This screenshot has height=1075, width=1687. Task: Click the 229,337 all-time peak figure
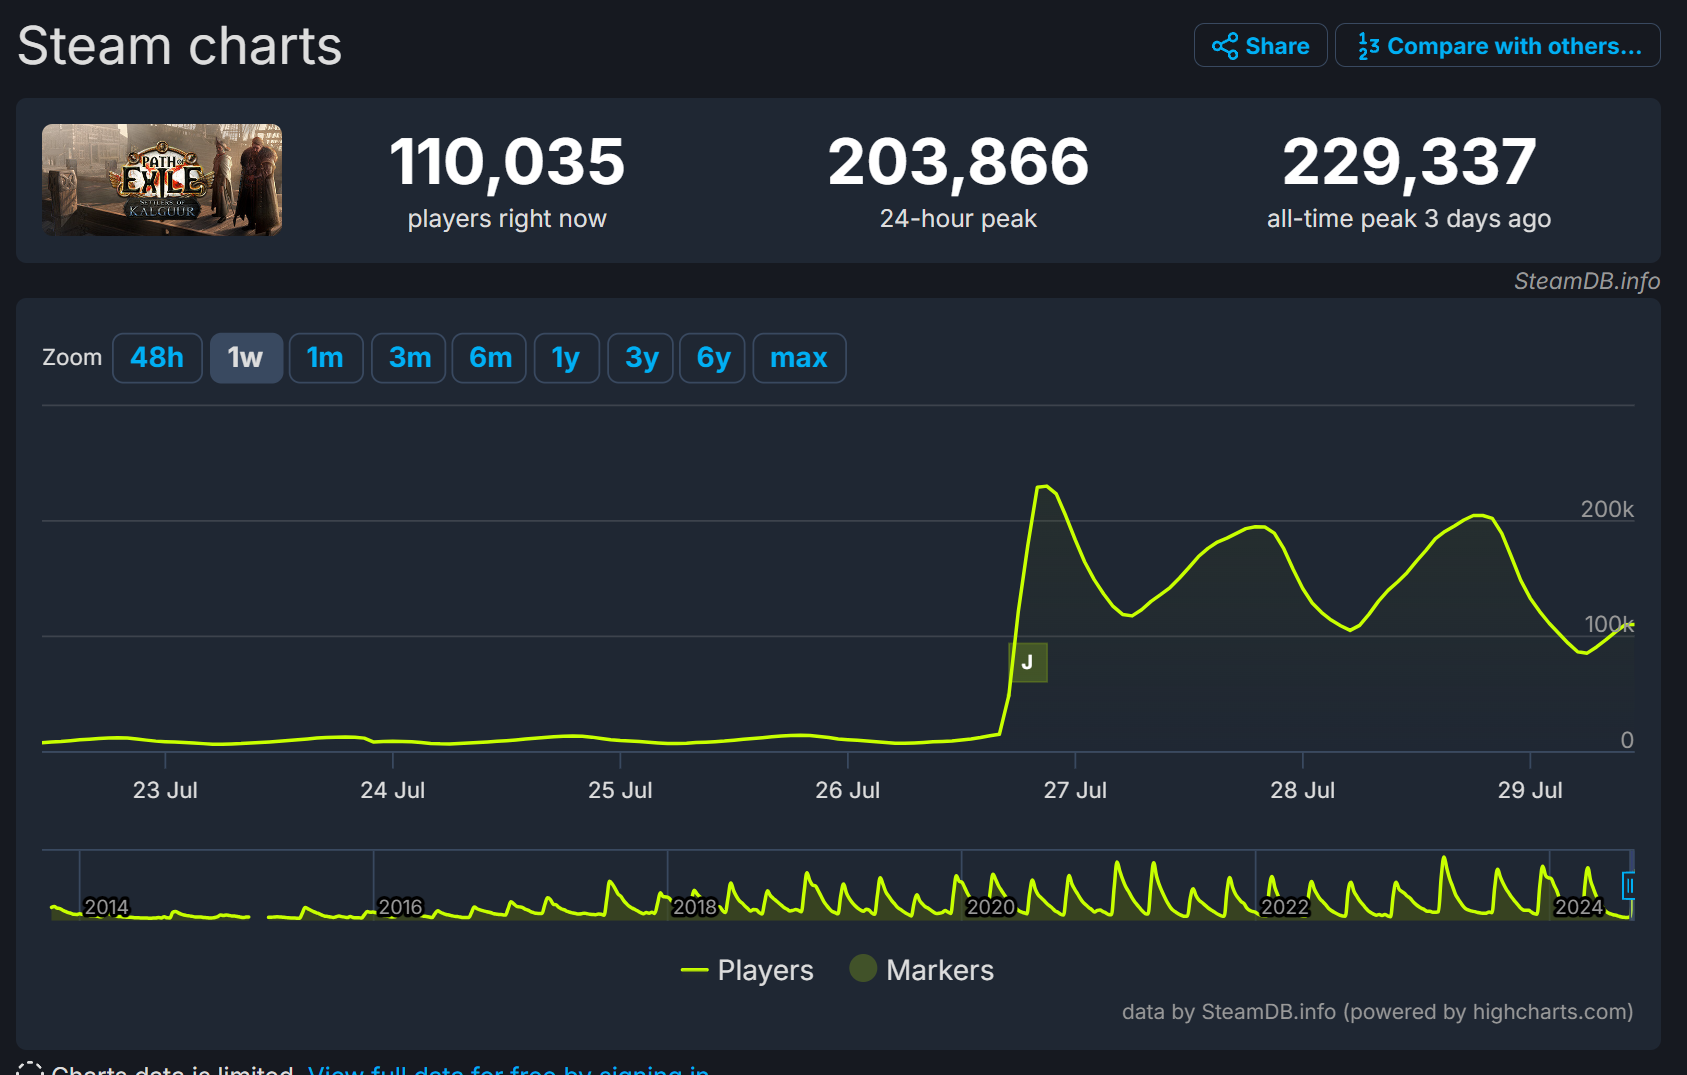click(1409, 162)
